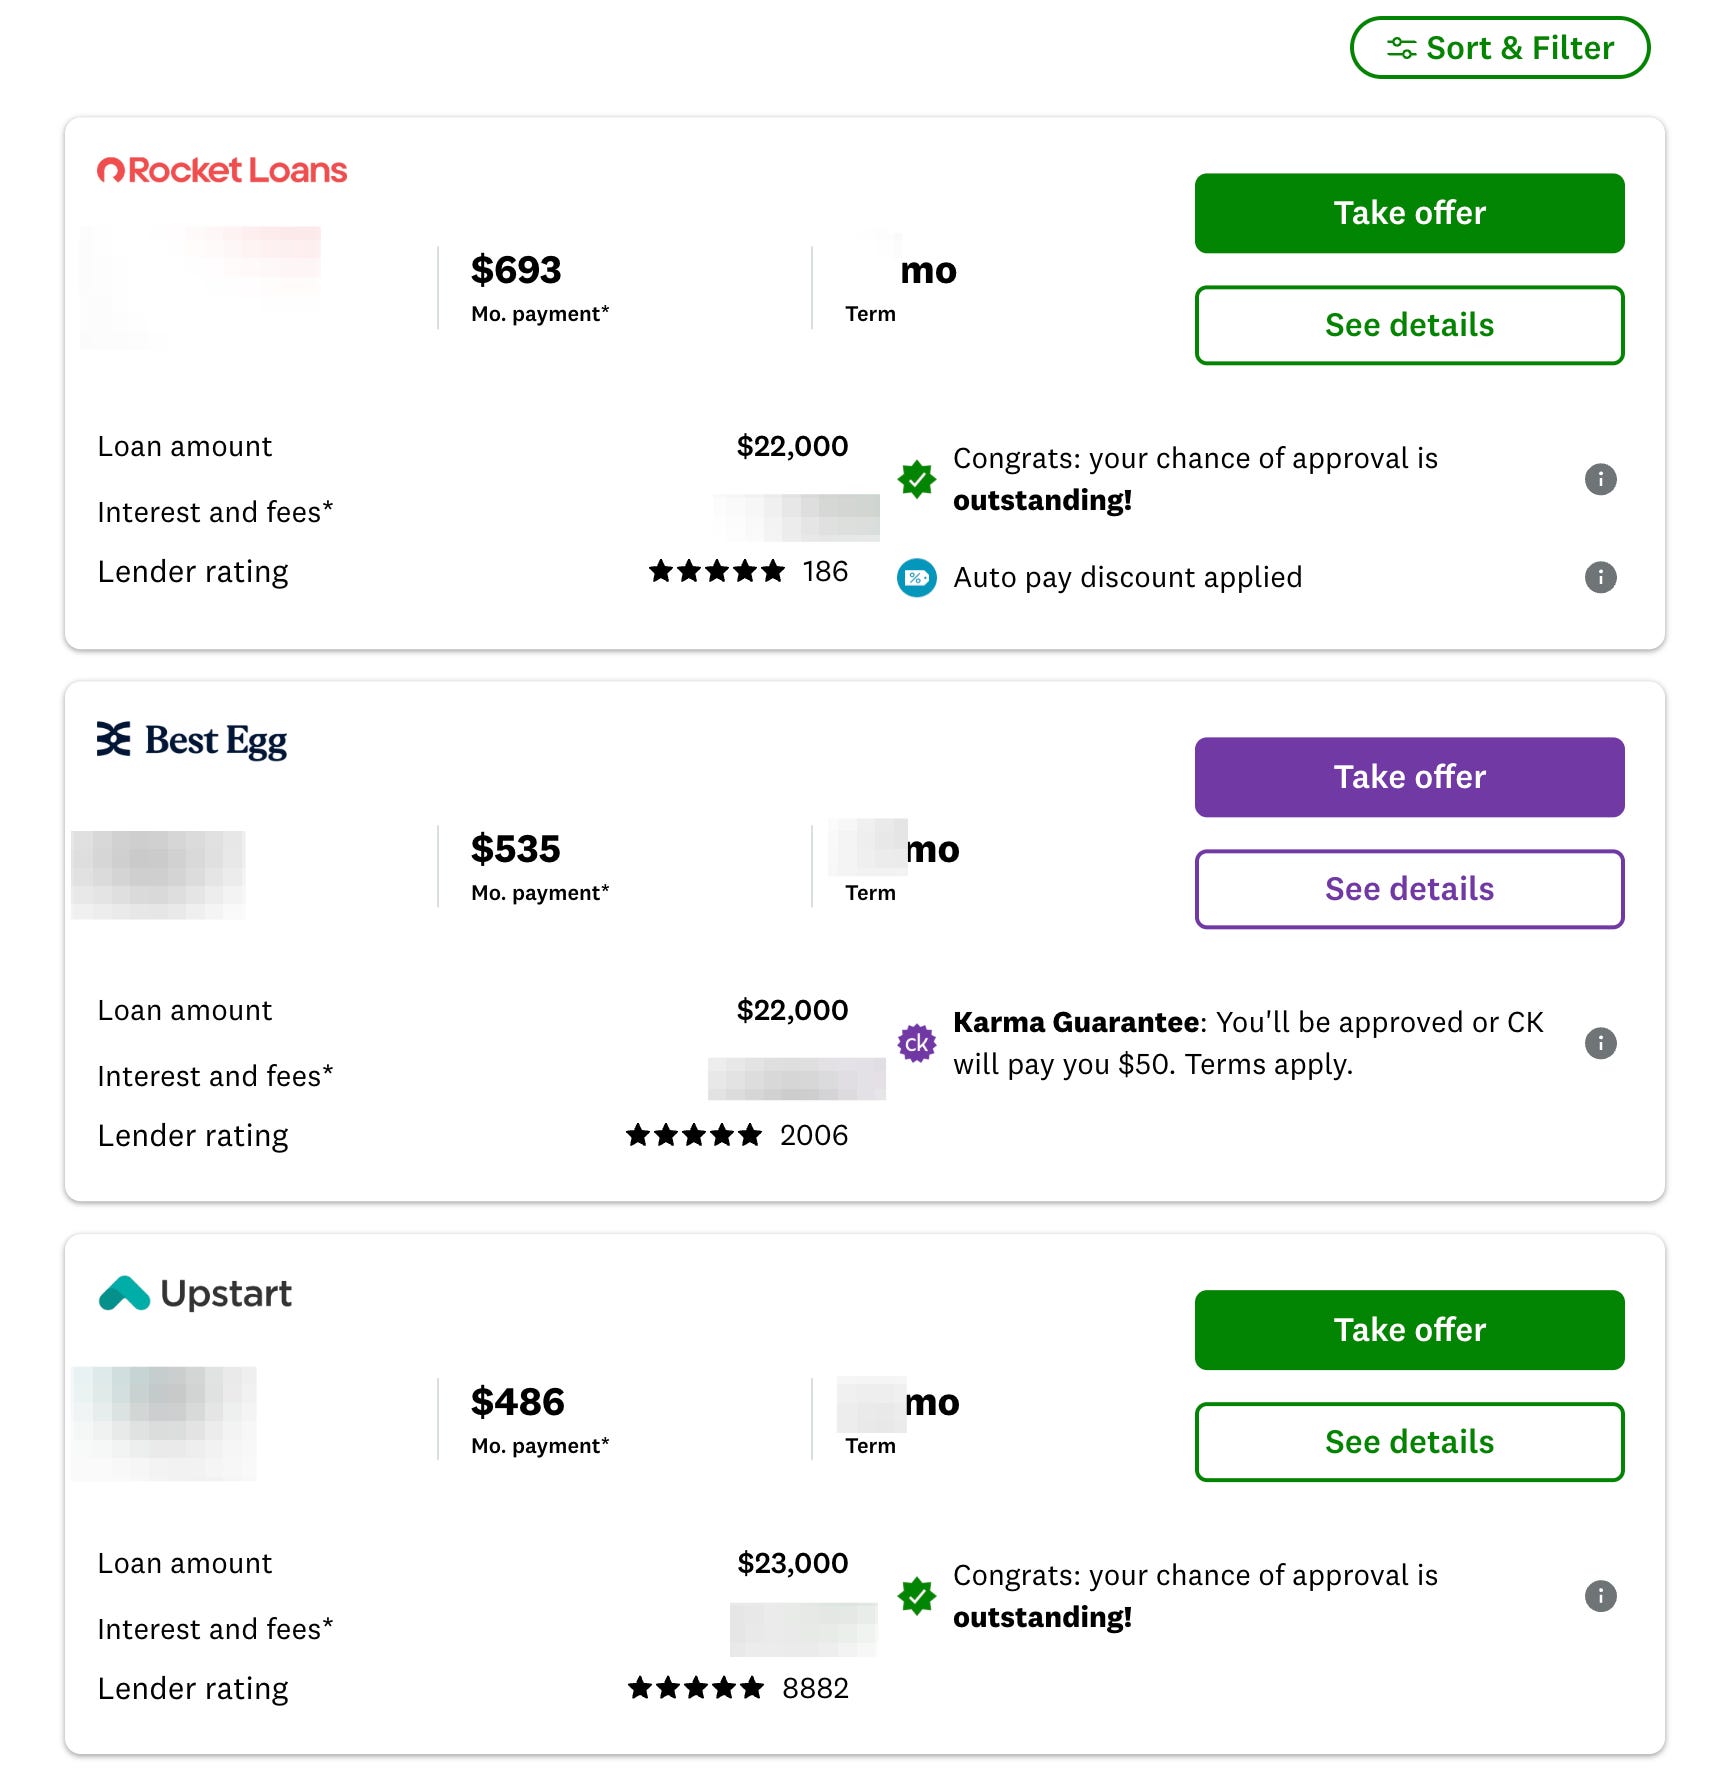Click info icon beside Rocket Loans approval message

(1600, 479)
